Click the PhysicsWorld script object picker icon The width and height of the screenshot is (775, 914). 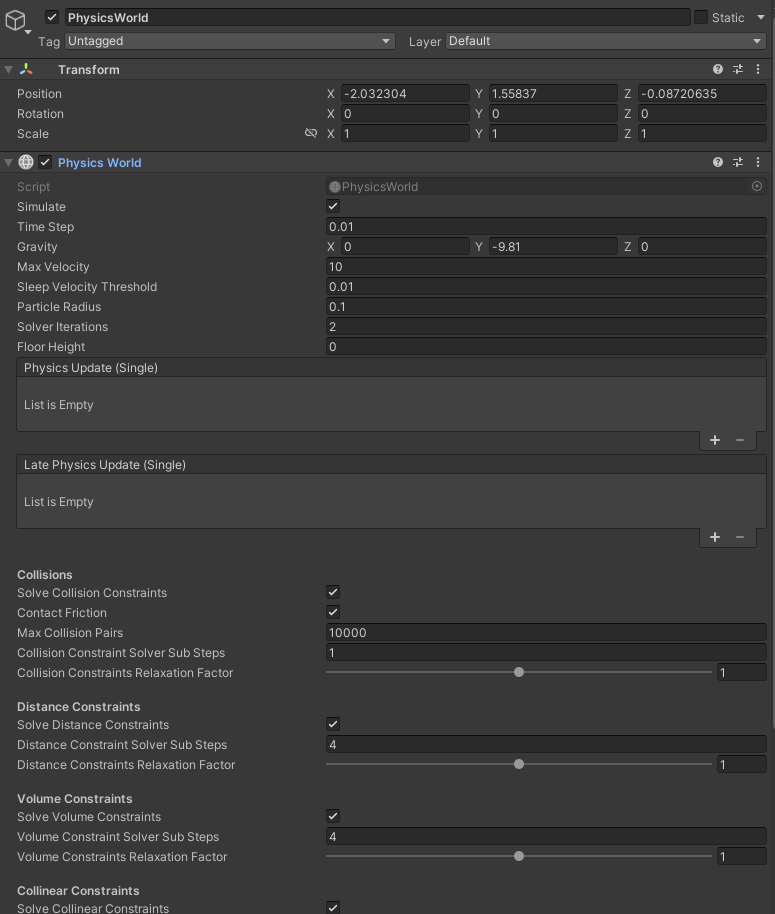757,187
